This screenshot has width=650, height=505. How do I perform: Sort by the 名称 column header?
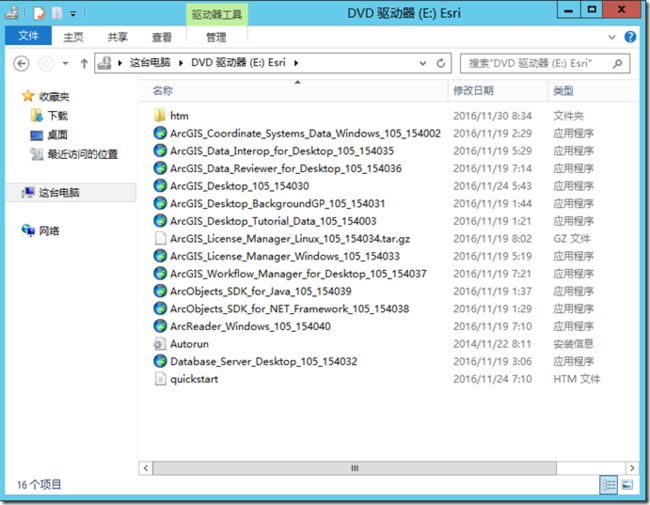293,90
